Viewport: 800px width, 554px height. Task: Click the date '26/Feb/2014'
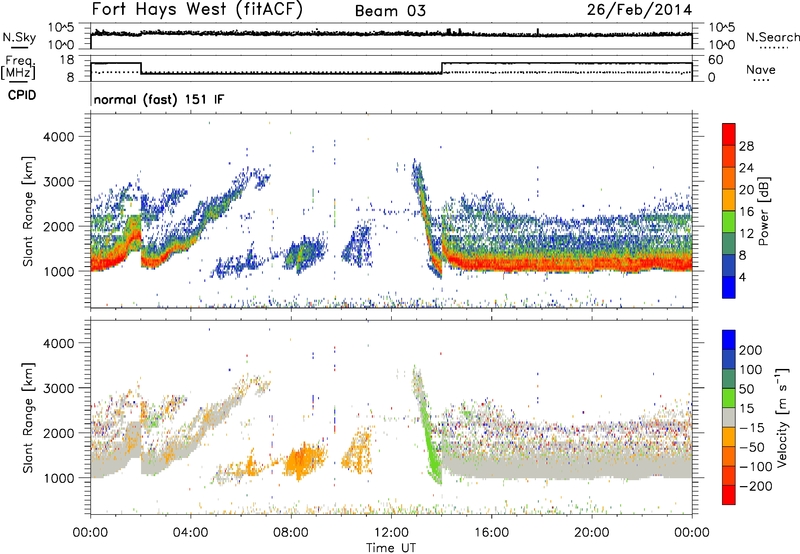point(639,10)
